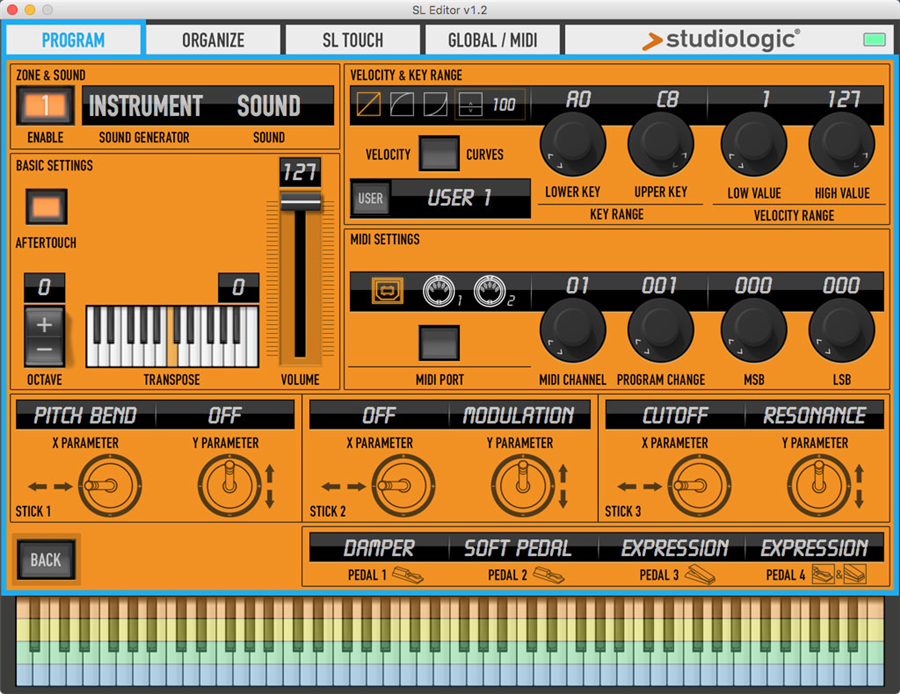Image resolution: width=900 pixels, height=694 pixels.
Task: Select MIDI DIN port 1 icon
Action: [439, 290]
